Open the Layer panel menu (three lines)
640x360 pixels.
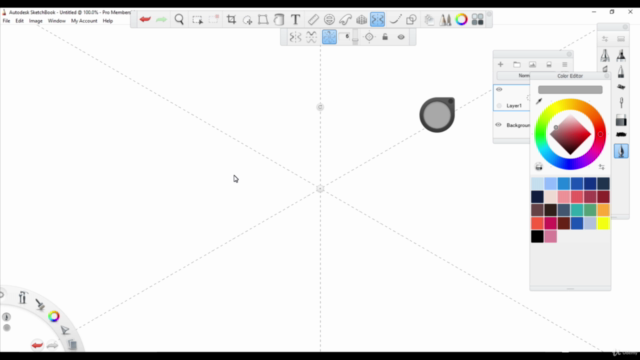point(565,64)
